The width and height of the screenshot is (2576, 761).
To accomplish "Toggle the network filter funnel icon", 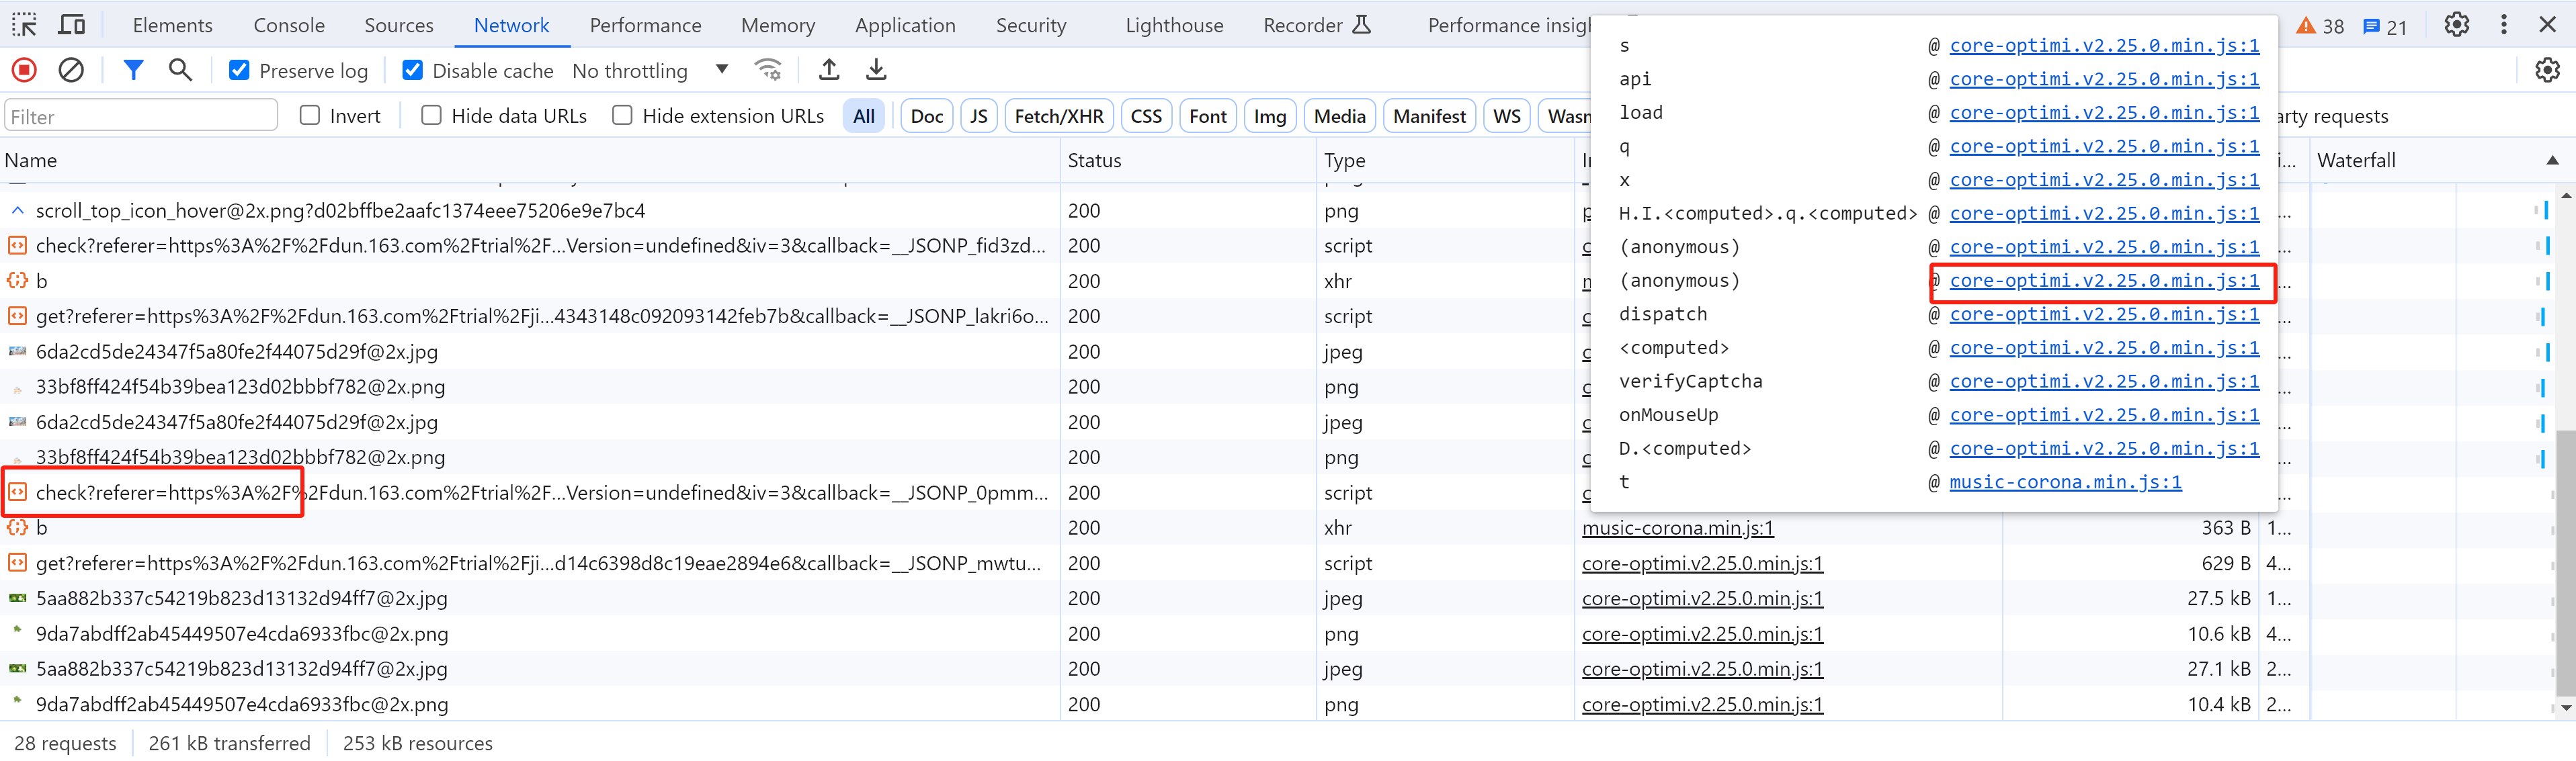I will coord(133,70).
